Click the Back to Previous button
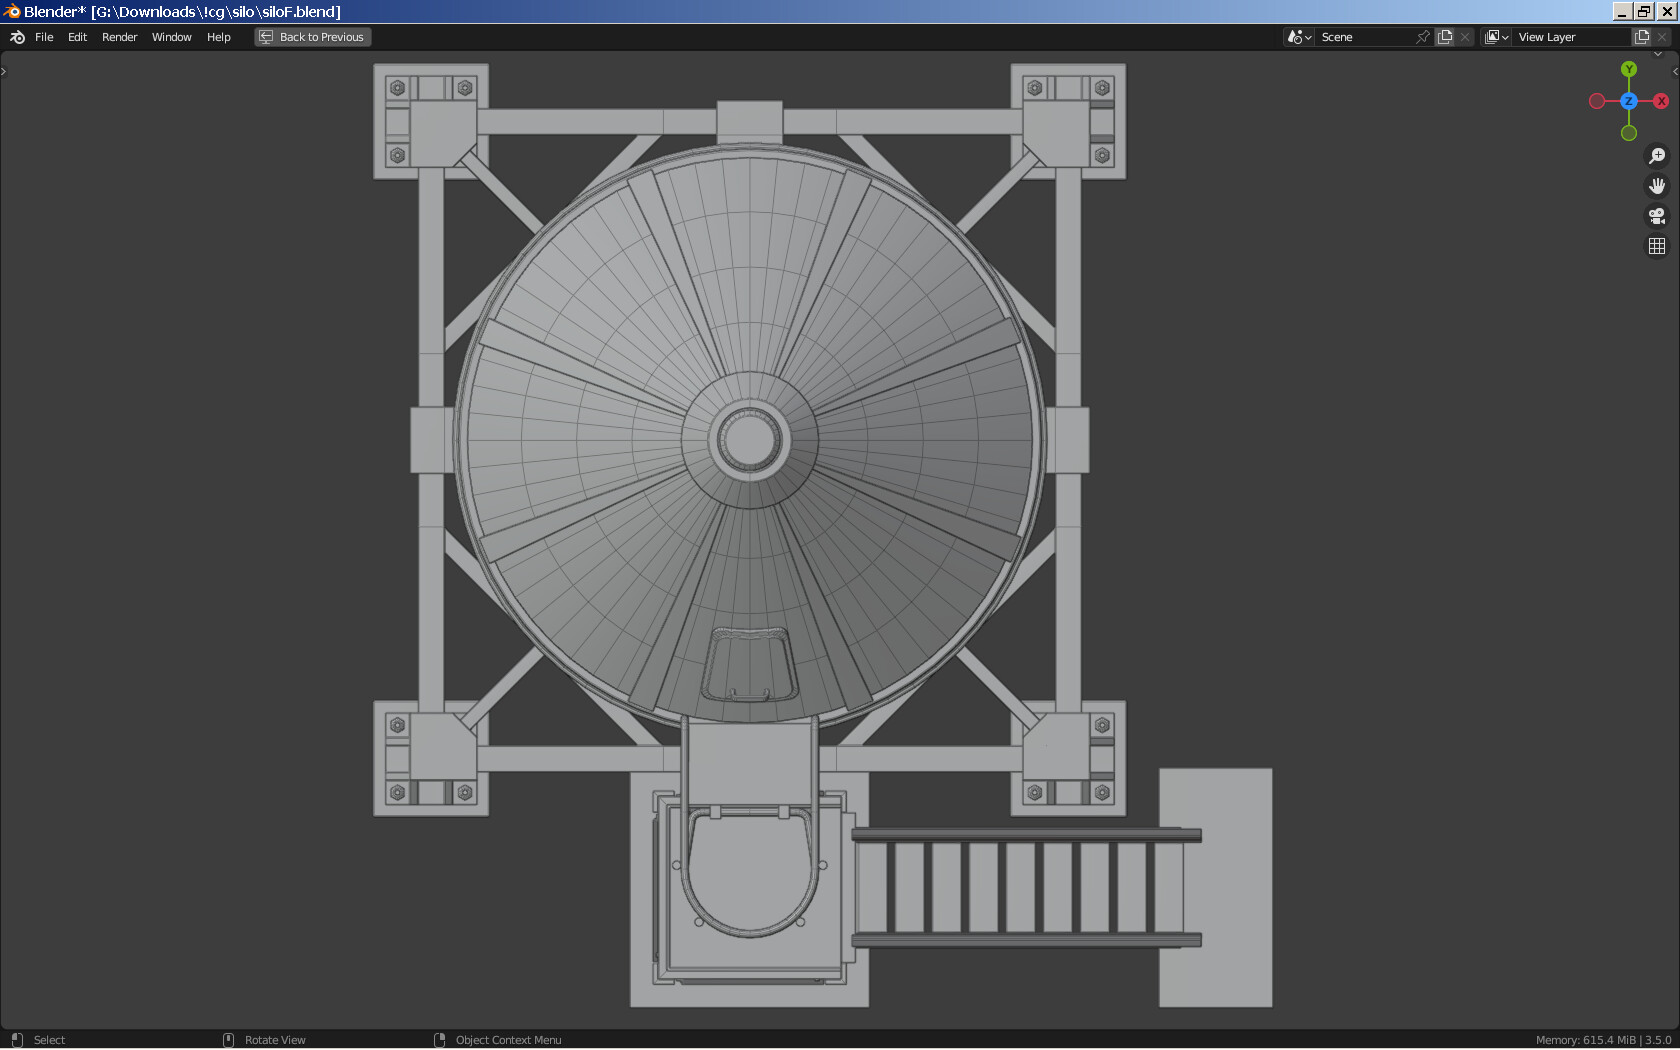The image size is (1680, 1050). pos(312,36)
